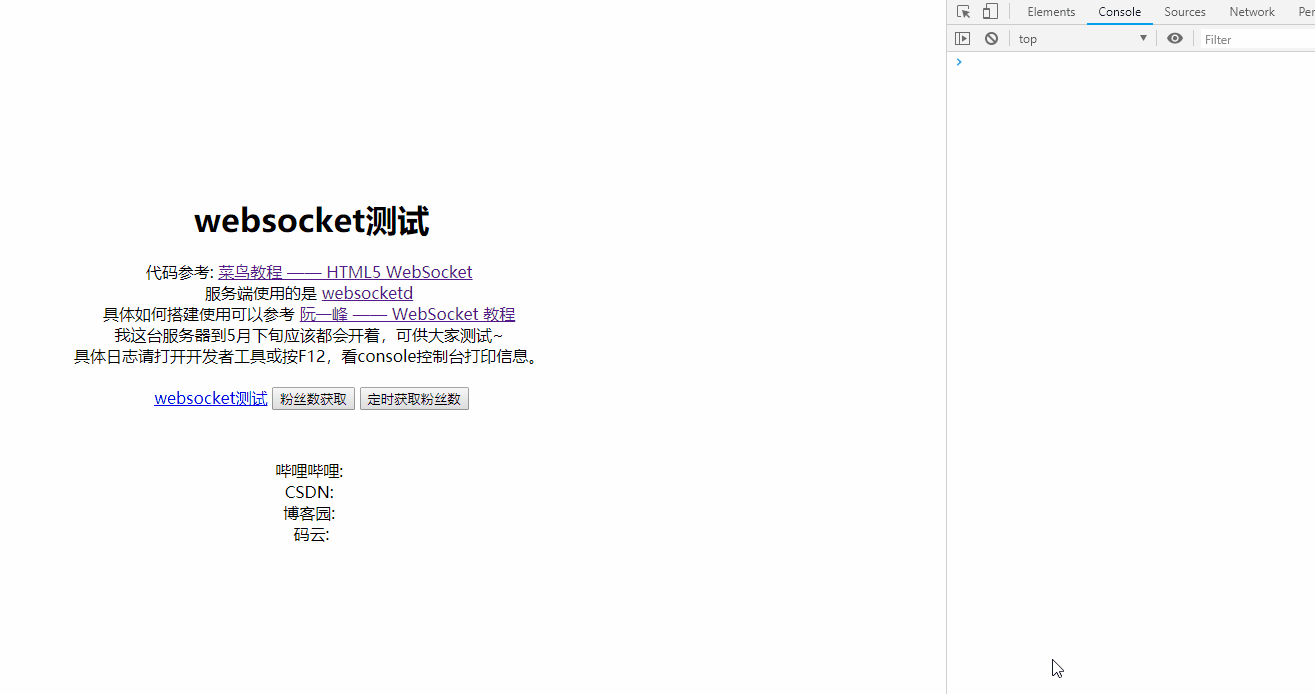1315x694 pixels.
Task: Open the 阮一峰 WebSocket 教程 link
Action: tap(407, 314)
